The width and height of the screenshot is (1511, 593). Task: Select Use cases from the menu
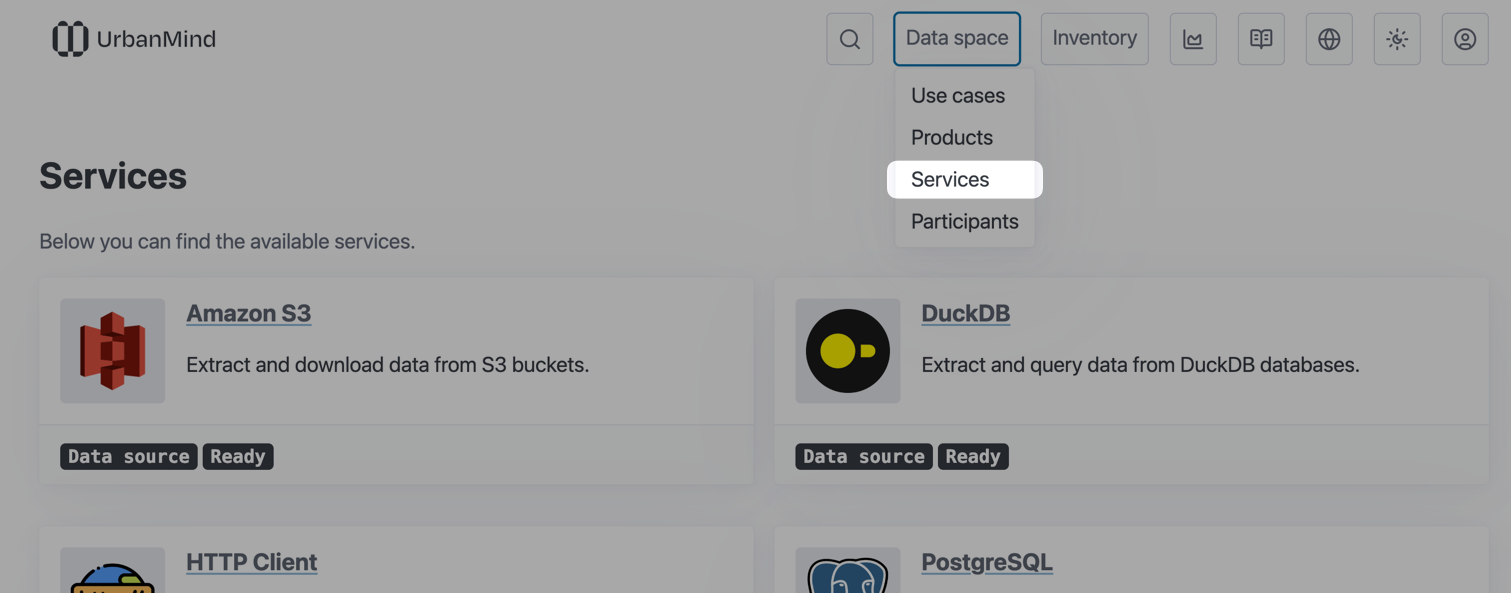click(958, 96)
